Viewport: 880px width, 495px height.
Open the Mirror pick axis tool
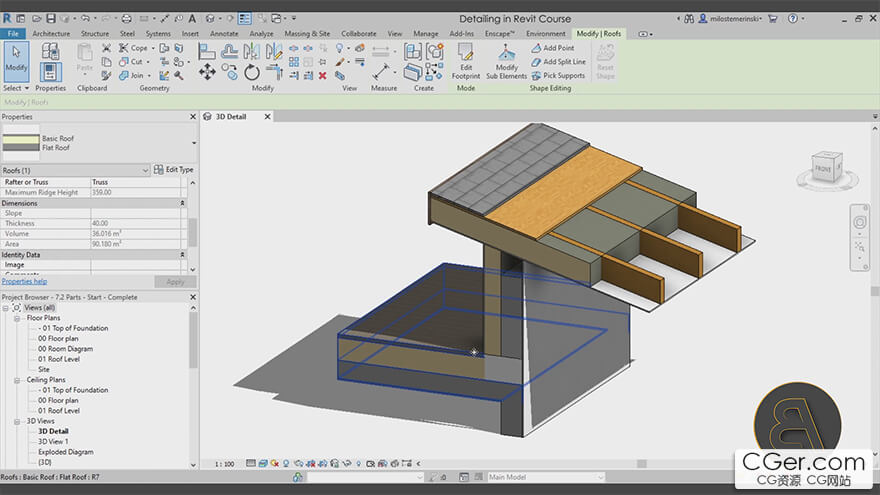pyautogui.click(x=251, y=52)
